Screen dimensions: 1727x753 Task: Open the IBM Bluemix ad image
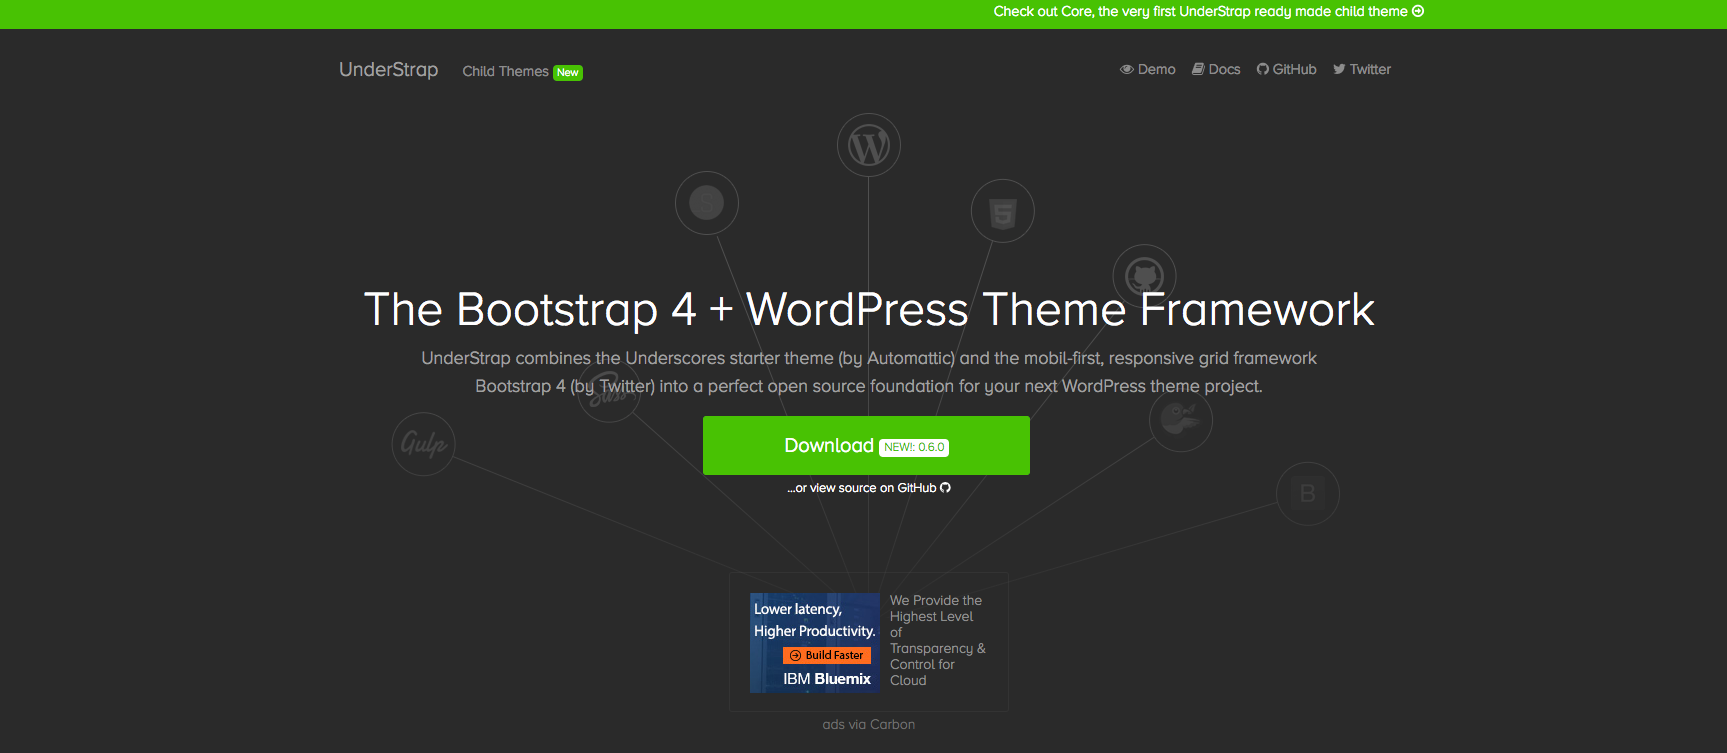tap(815, 643)
